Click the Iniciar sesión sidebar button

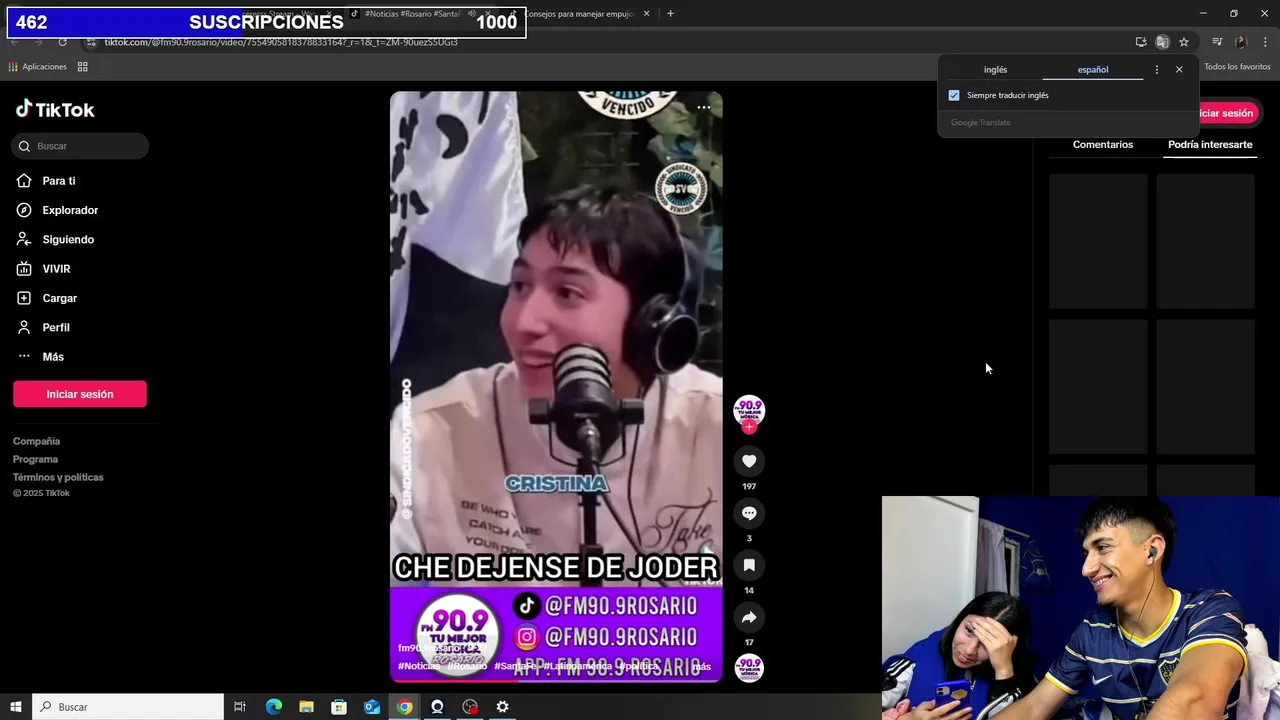click(x=80, y=394)
